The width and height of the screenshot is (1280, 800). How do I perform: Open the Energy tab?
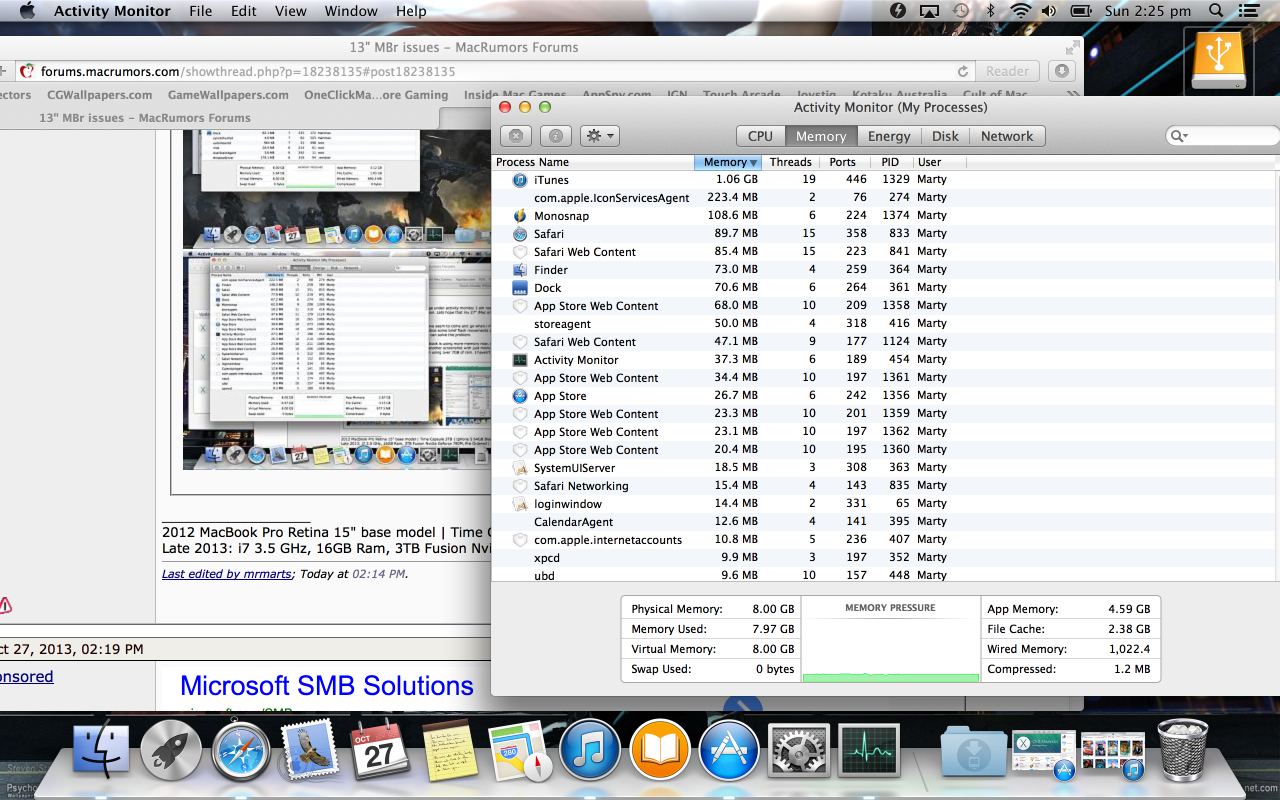tap(889, 136)
